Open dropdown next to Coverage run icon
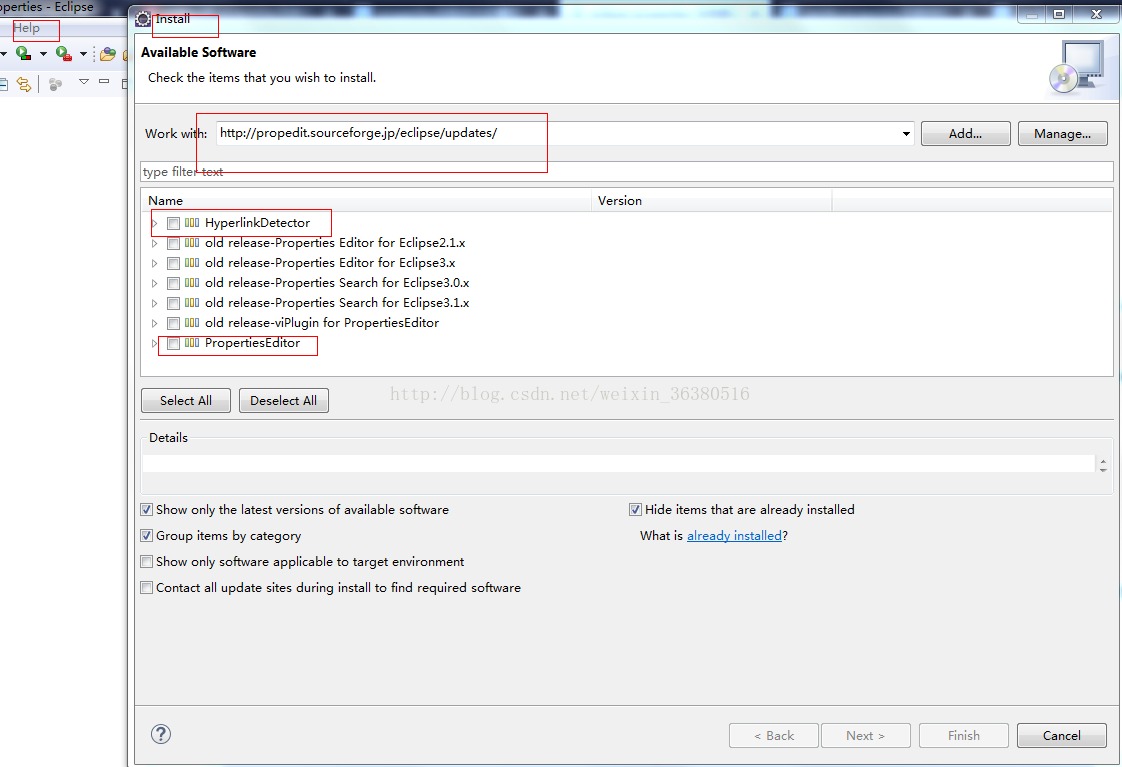The image size is (1122, 767). [x=43, y=54]
